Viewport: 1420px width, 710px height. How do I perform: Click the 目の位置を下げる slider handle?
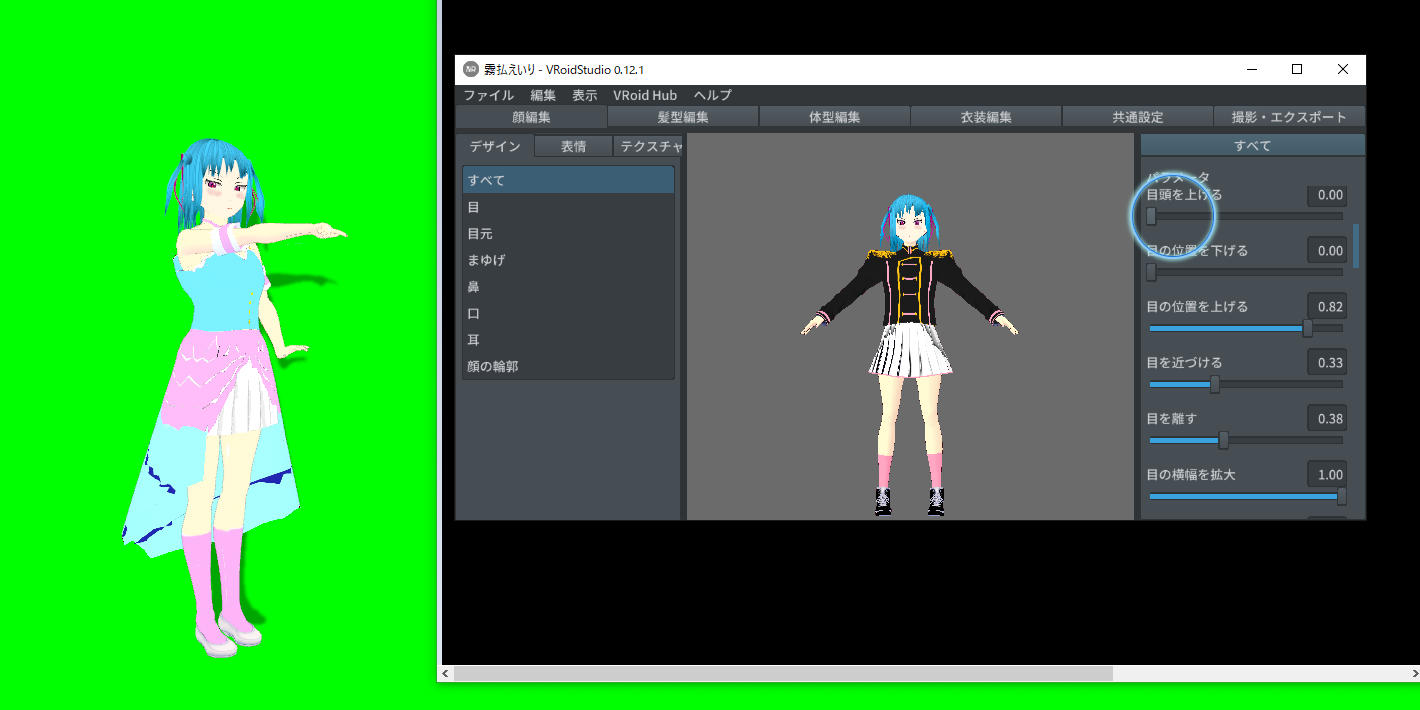1151,272
